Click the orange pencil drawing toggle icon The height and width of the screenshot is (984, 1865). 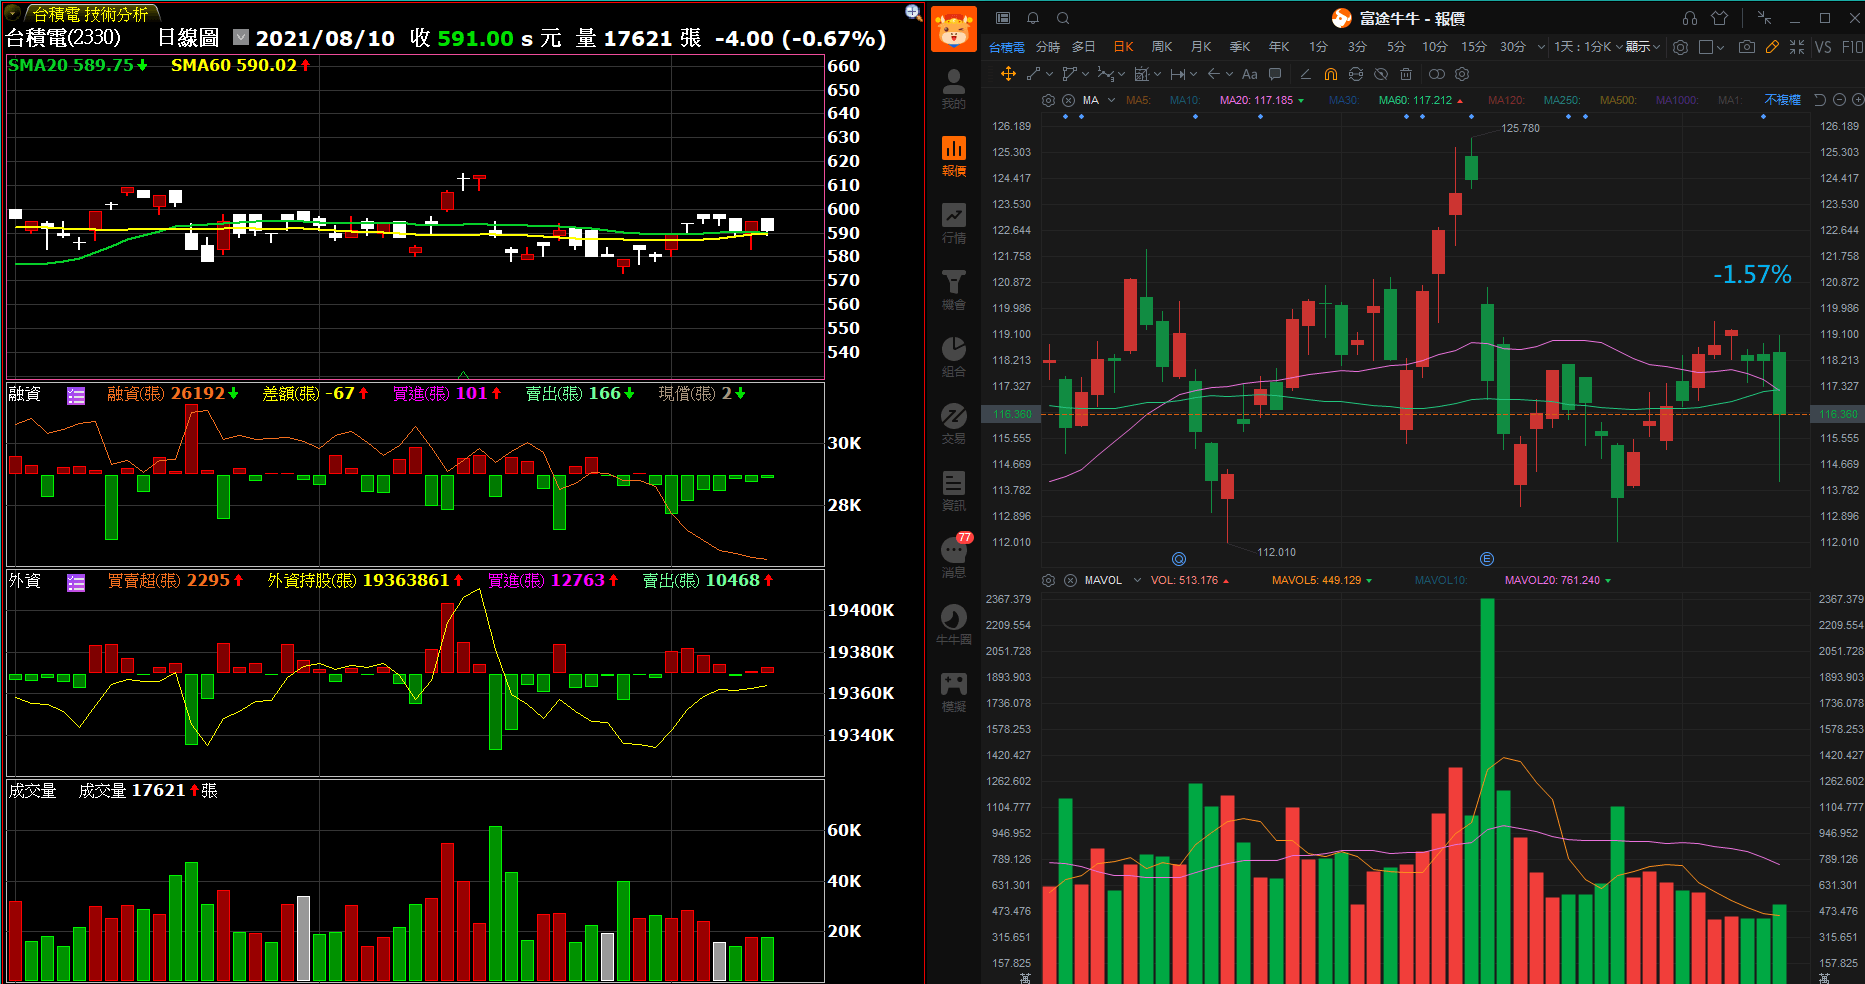[1772, 47]
